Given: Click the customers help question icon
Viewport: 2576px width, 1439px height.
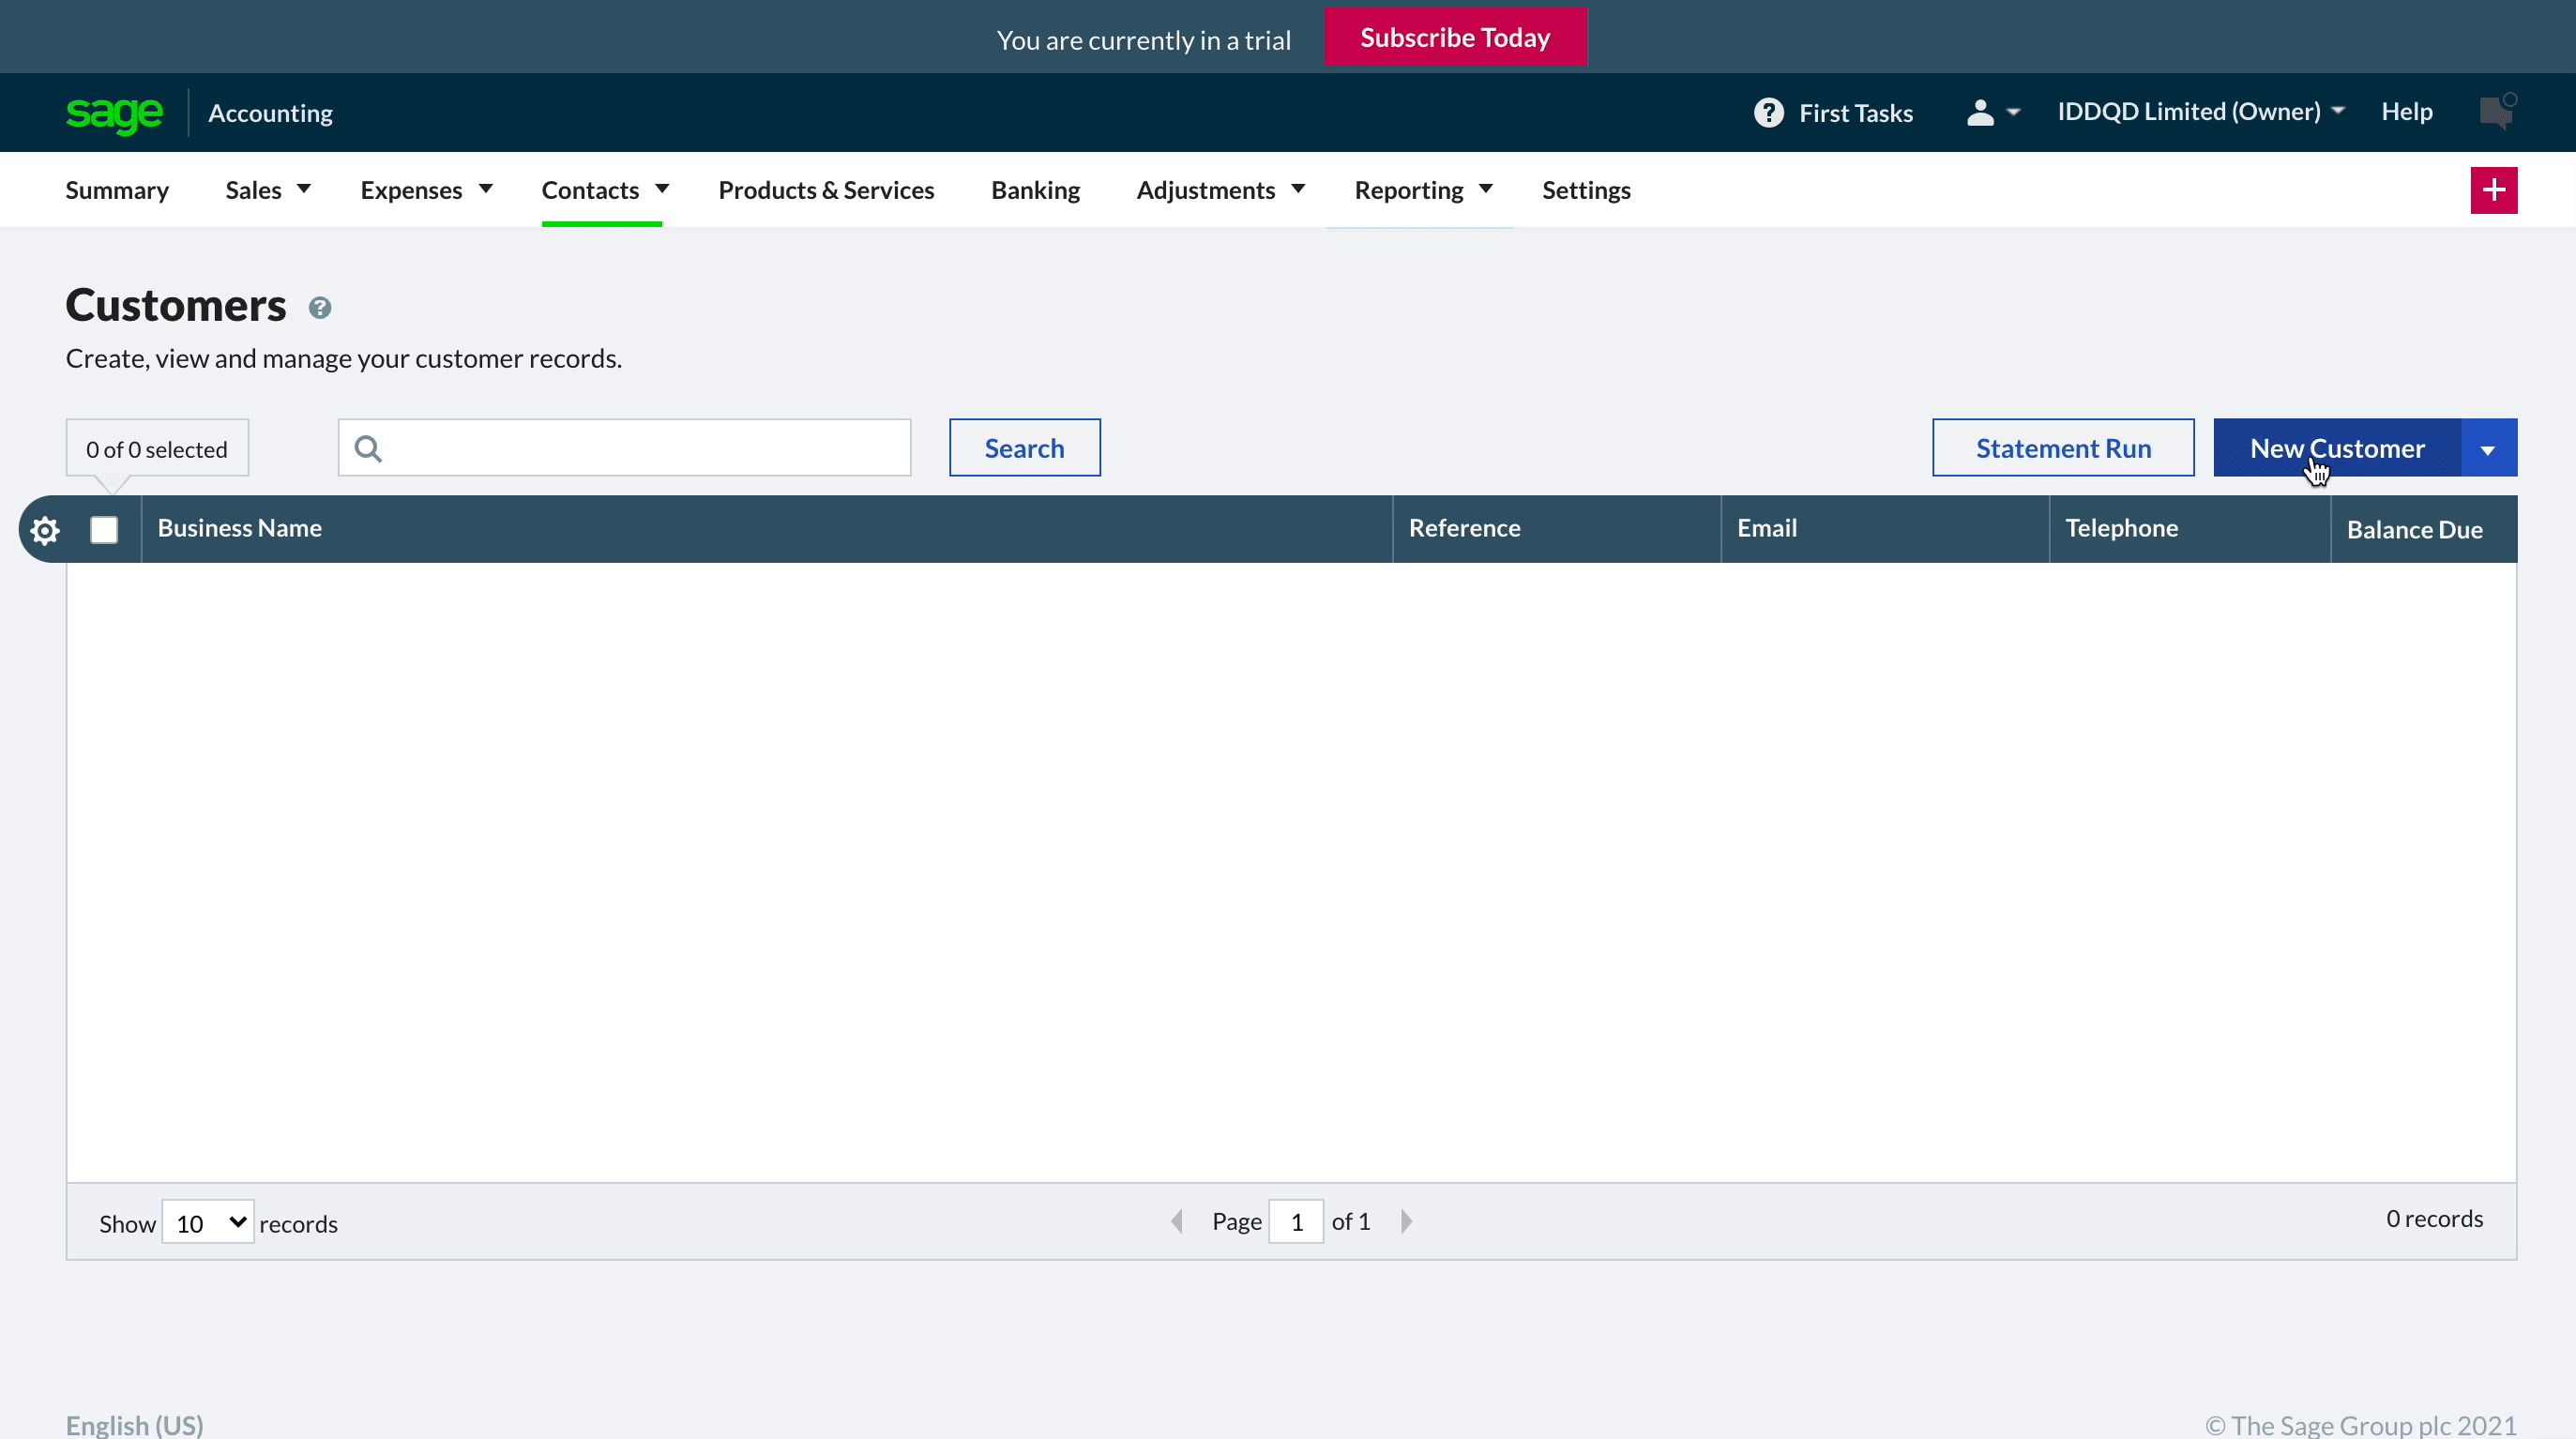Looking at the screenshot, I should point(320,306).
